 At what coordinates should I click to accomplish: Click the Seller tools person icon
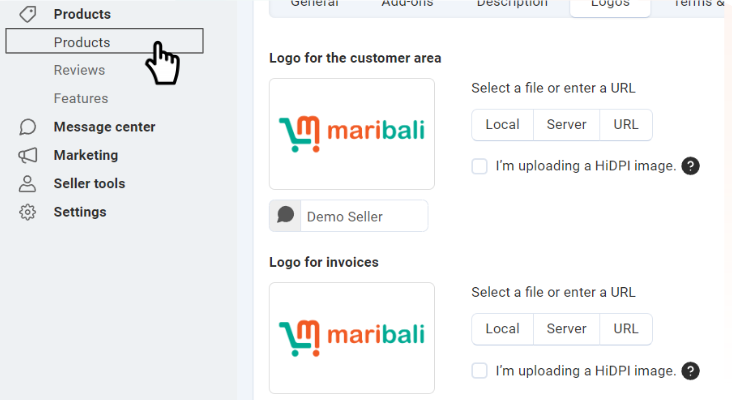[x=28, y=184]
